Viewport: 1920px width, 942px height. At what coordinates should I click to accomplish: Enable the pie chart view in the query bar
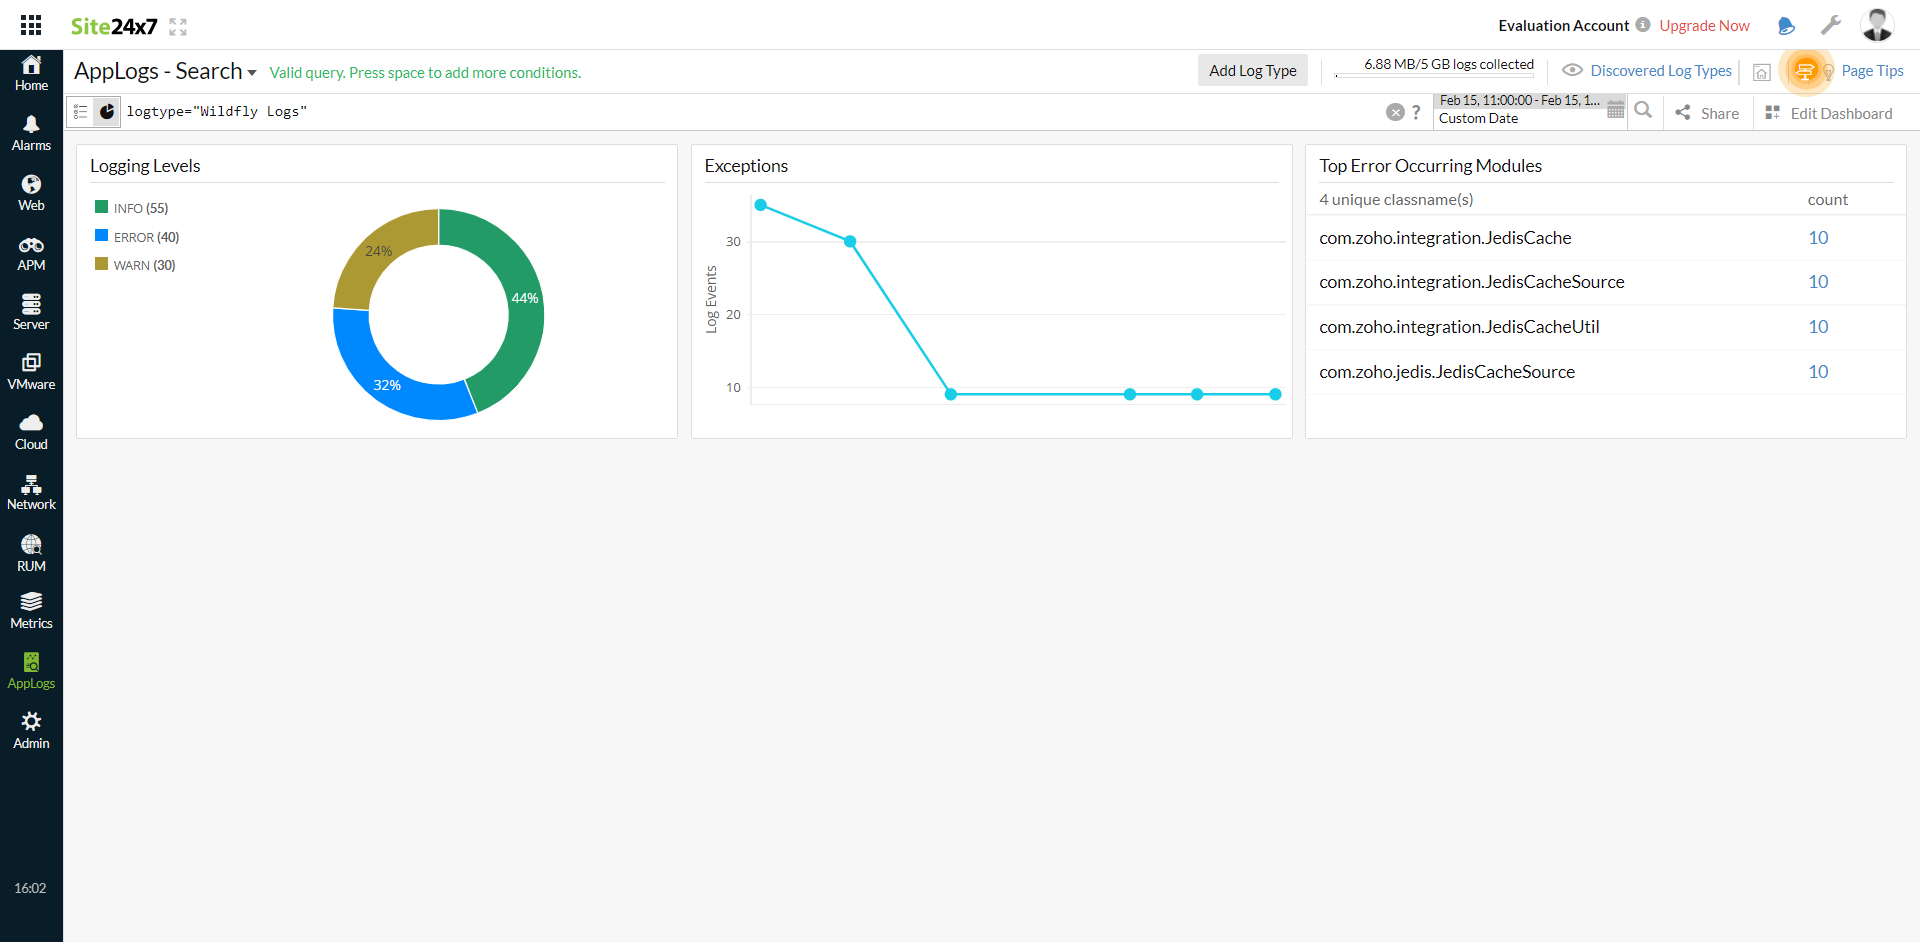click(x=107, y=111)
